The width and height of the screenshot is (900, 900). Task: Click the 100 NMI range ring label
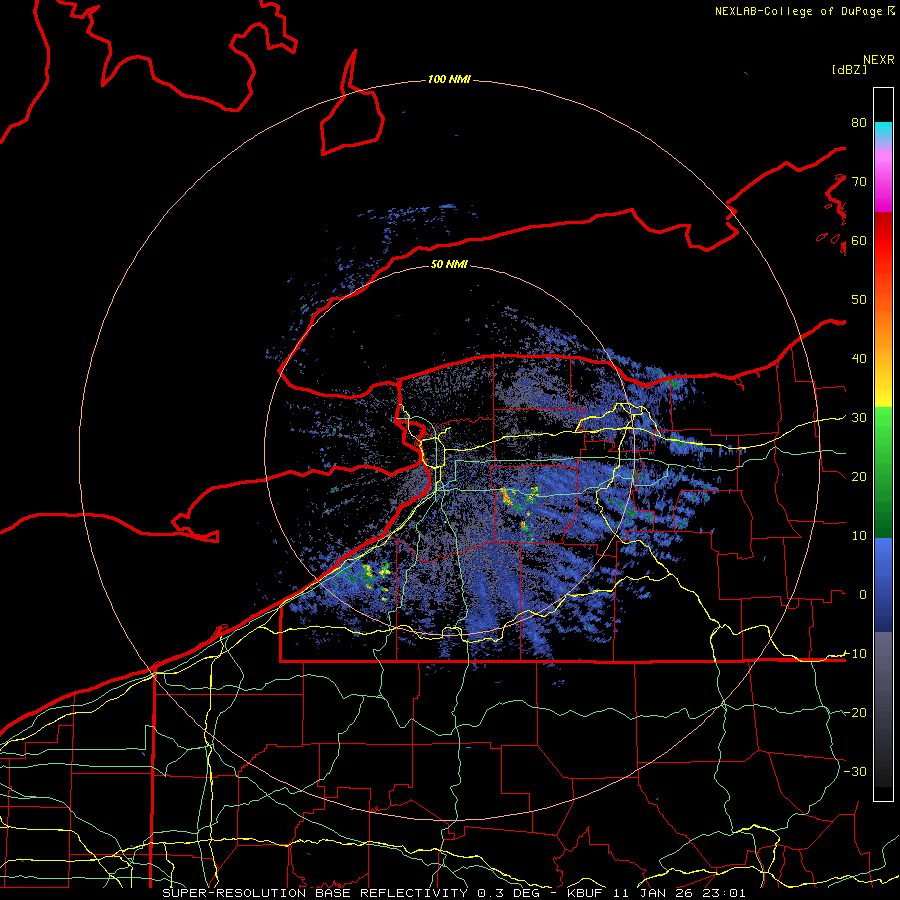coord(449,79)
